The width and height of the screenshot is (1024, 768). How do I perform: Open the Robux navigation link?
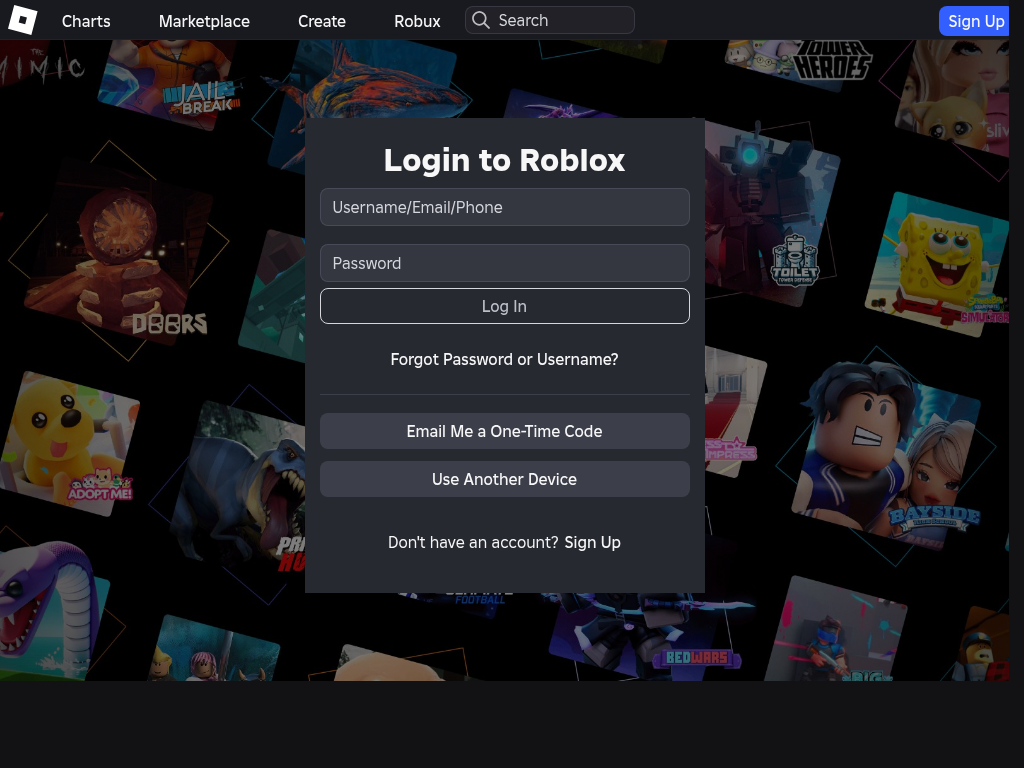point(417,21)
